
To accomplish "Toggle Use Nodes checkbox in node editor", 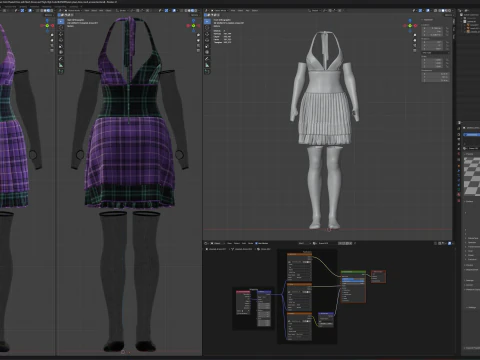I will [x=256, y=243].
